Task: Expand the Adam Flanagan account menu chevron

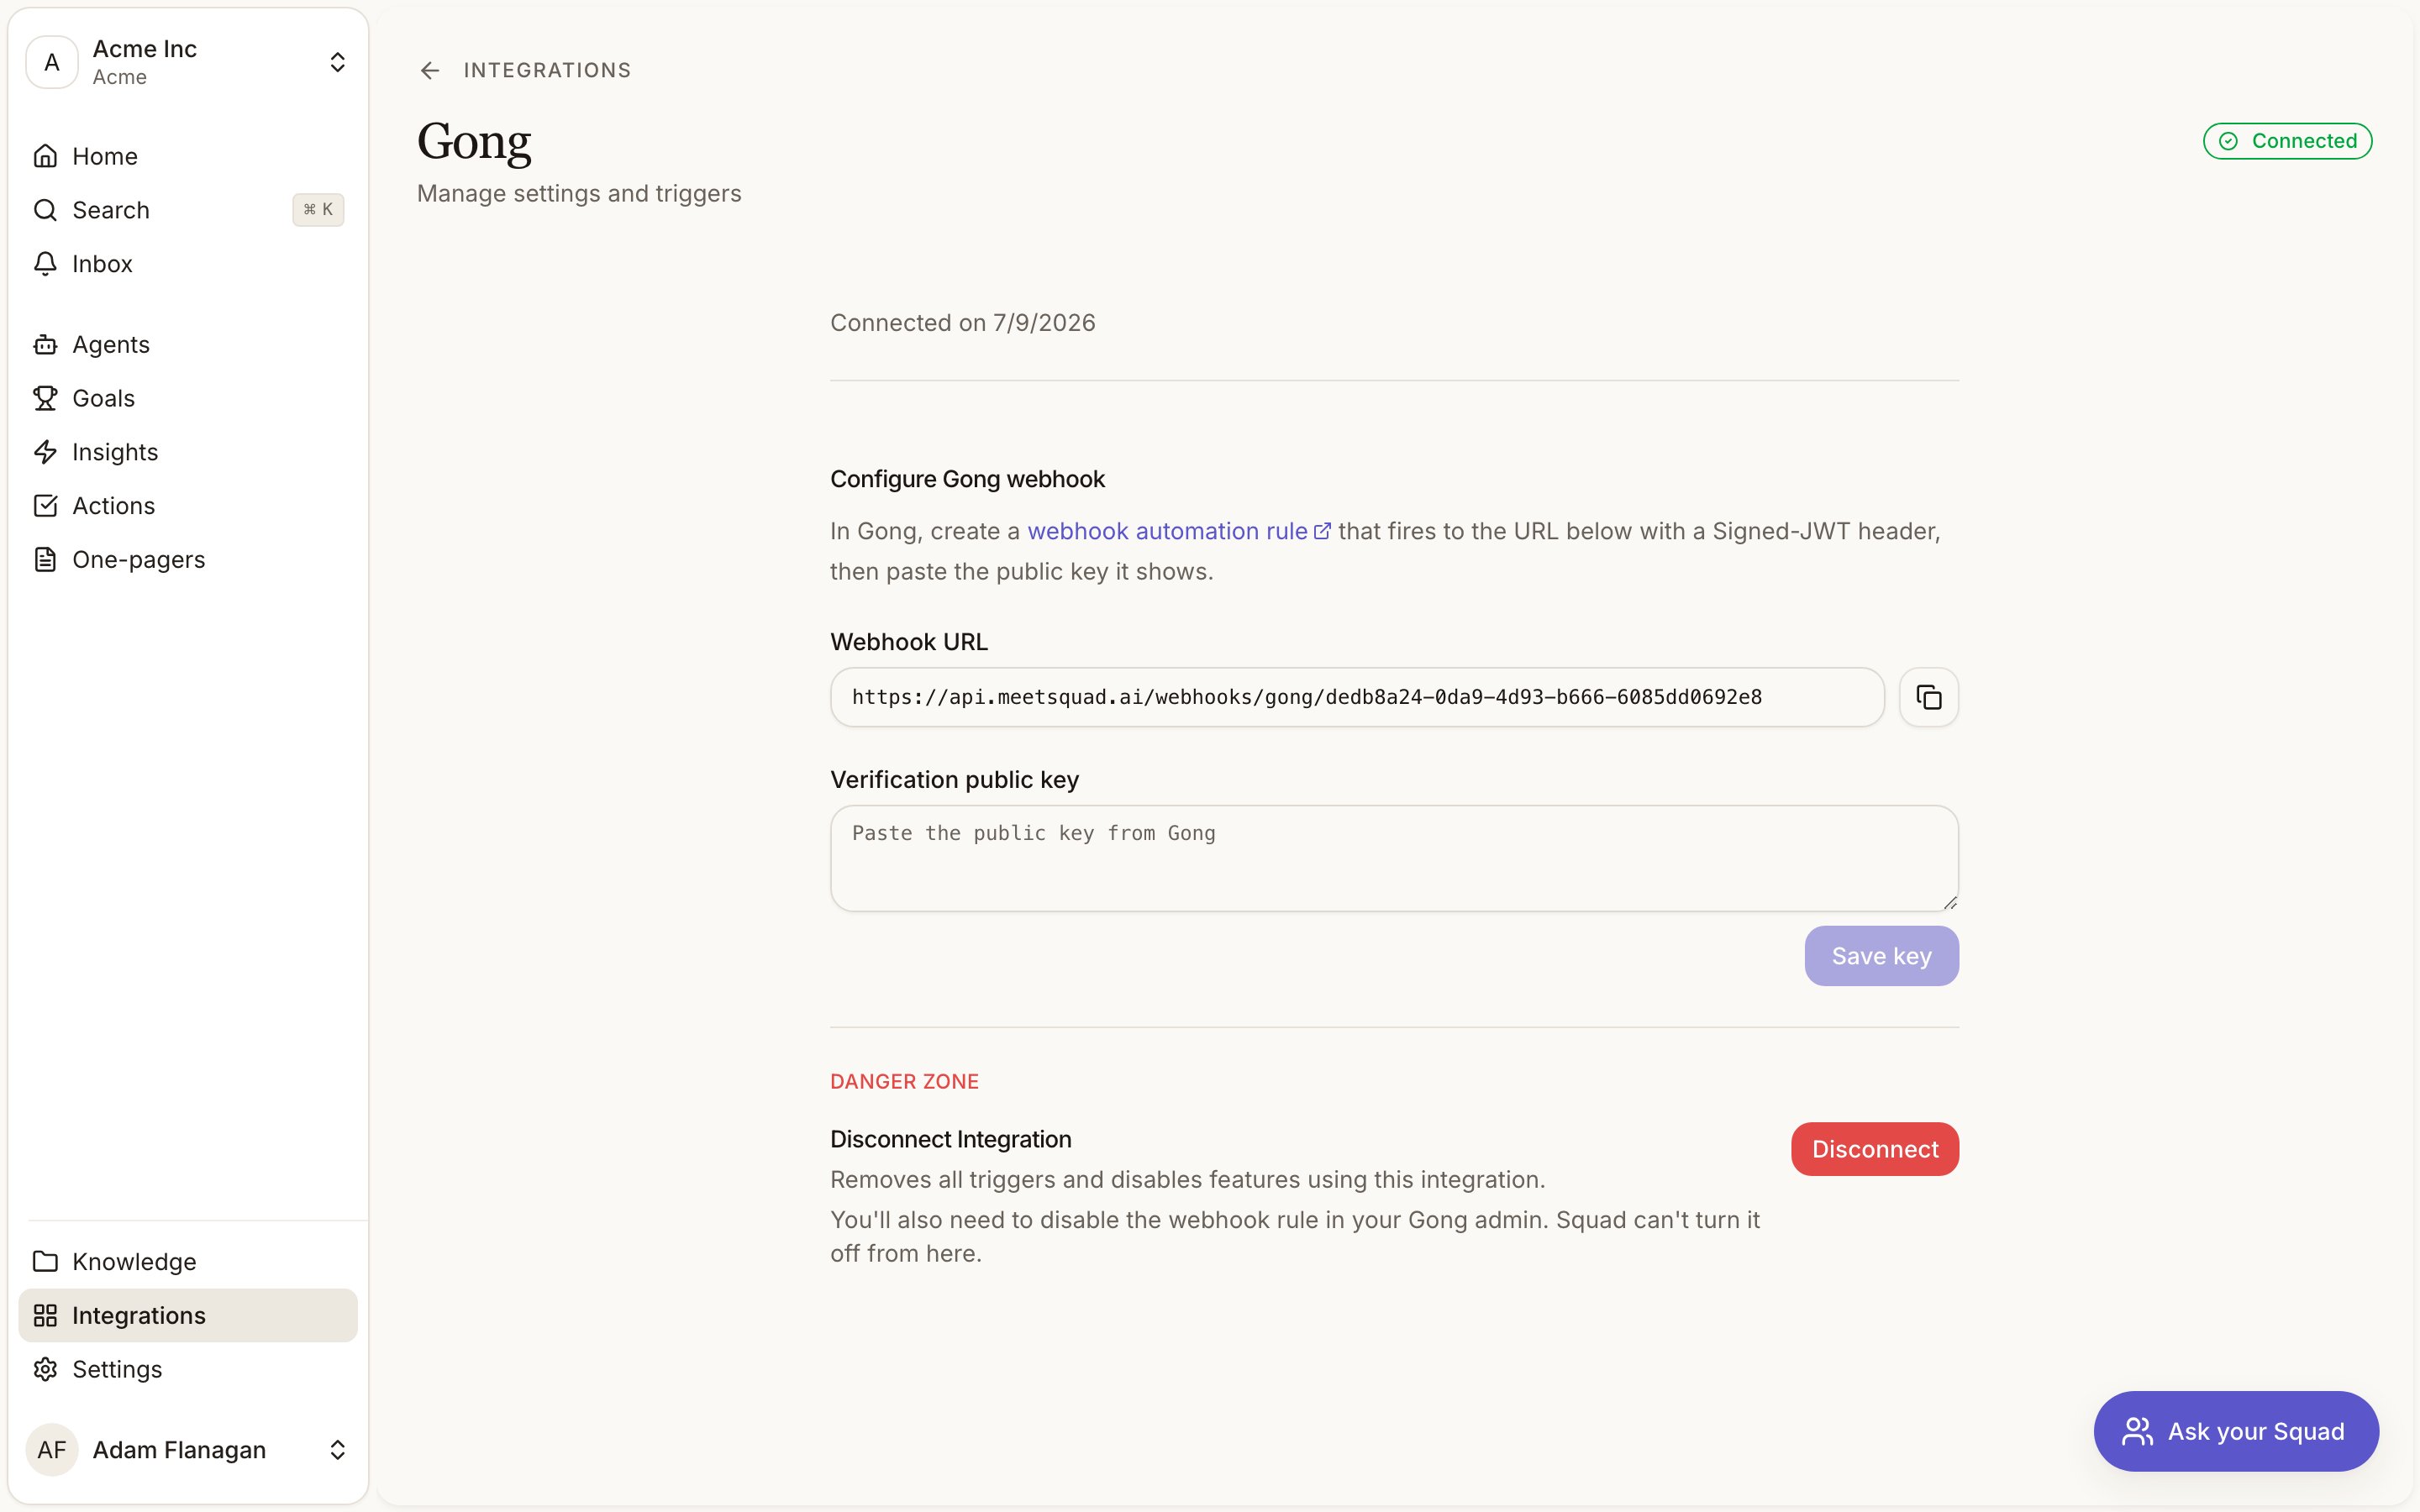Action: click(x=337, y=1450)
